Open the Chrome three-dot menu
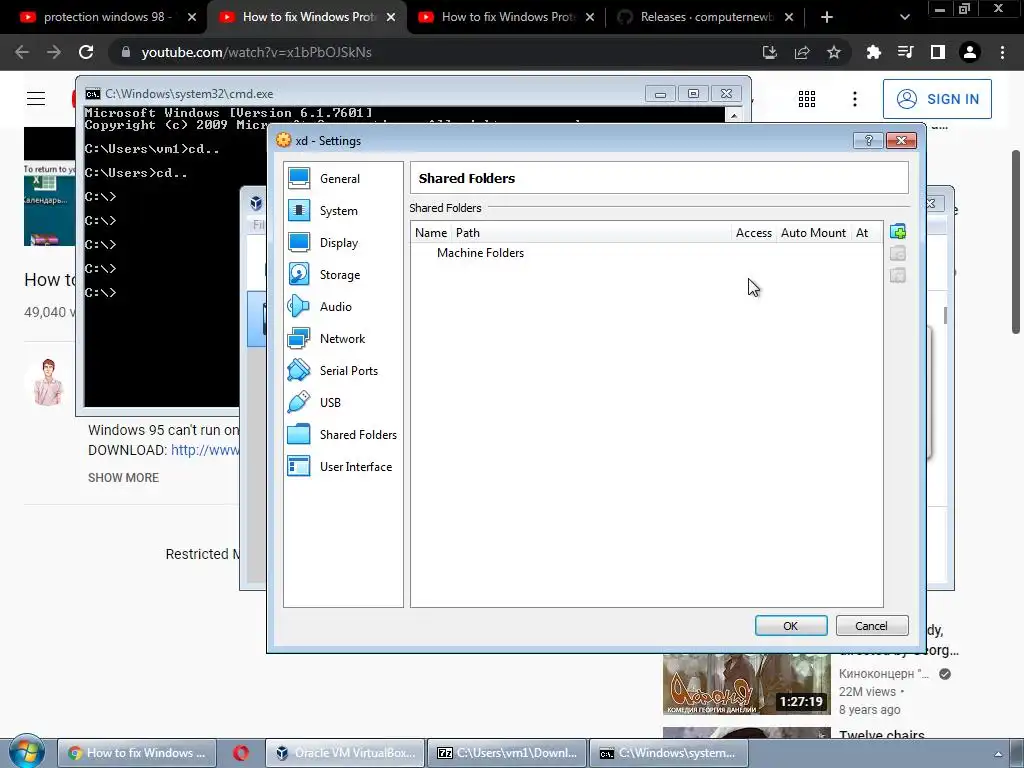 pos(1002,52)
